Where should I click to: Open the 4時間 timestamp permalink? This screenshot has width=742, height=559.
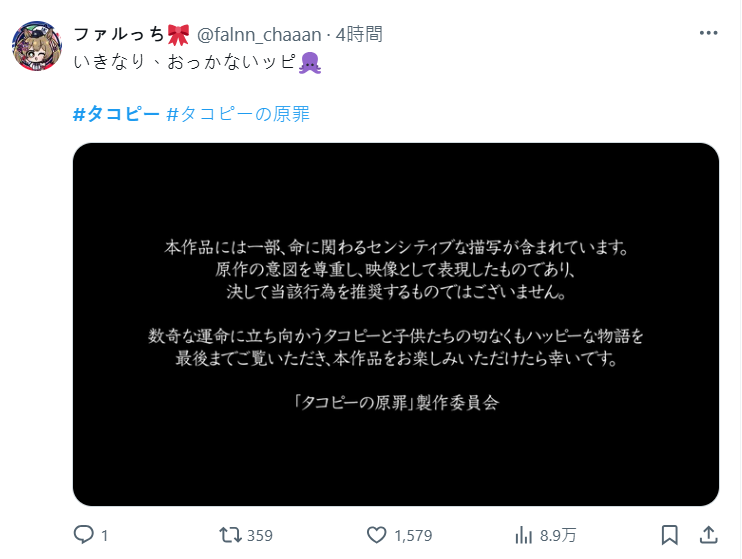359,35
